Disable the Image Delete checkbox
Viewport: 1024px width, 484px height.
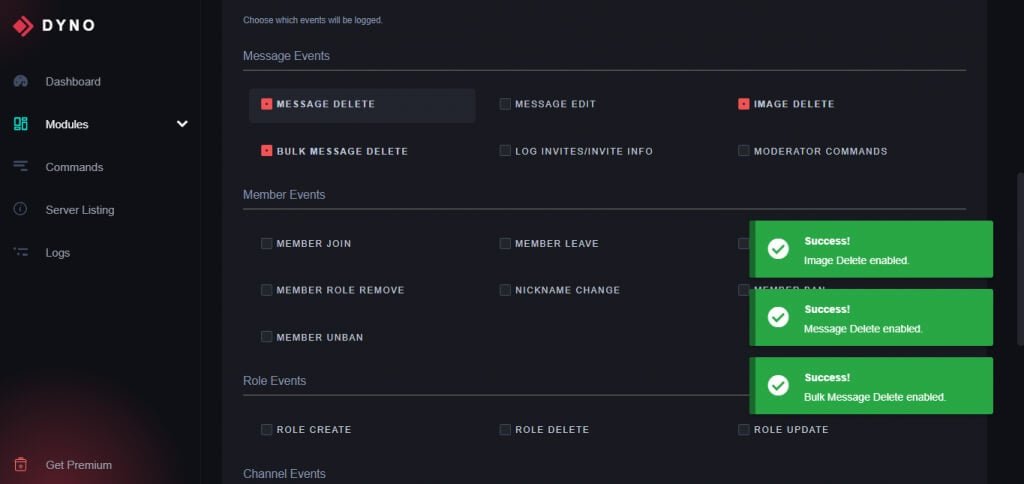(x=744, y=104)
